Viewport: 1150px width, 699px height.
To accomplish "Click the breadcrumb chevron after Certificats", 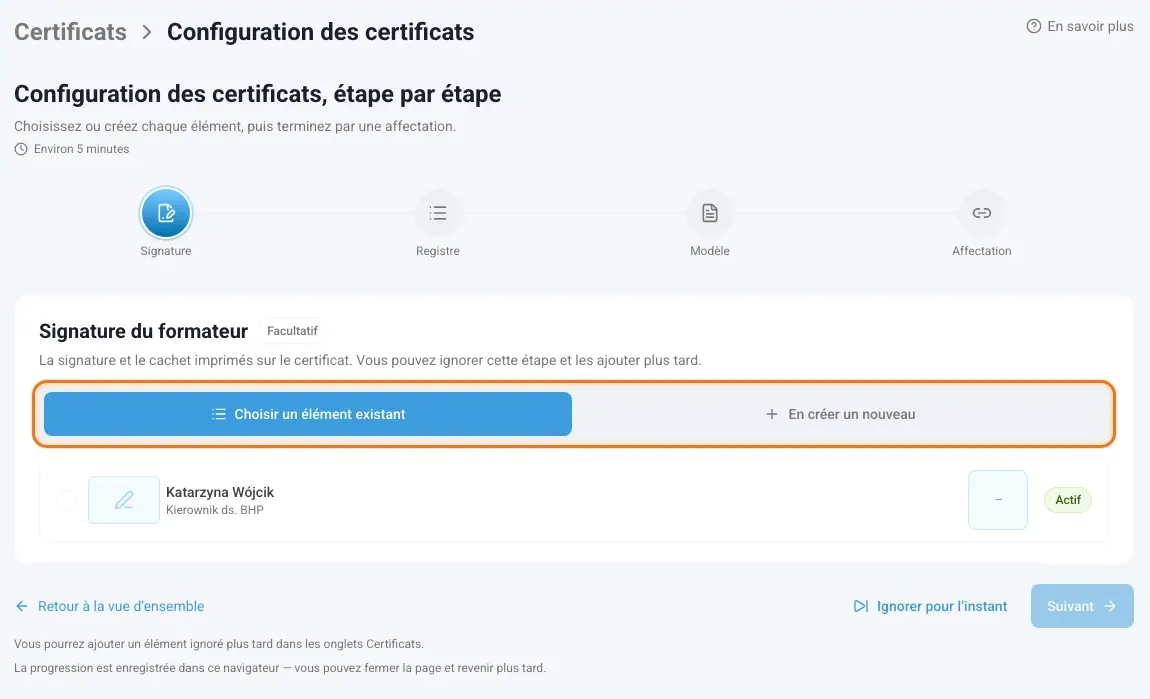I will (x=147, y=32).
